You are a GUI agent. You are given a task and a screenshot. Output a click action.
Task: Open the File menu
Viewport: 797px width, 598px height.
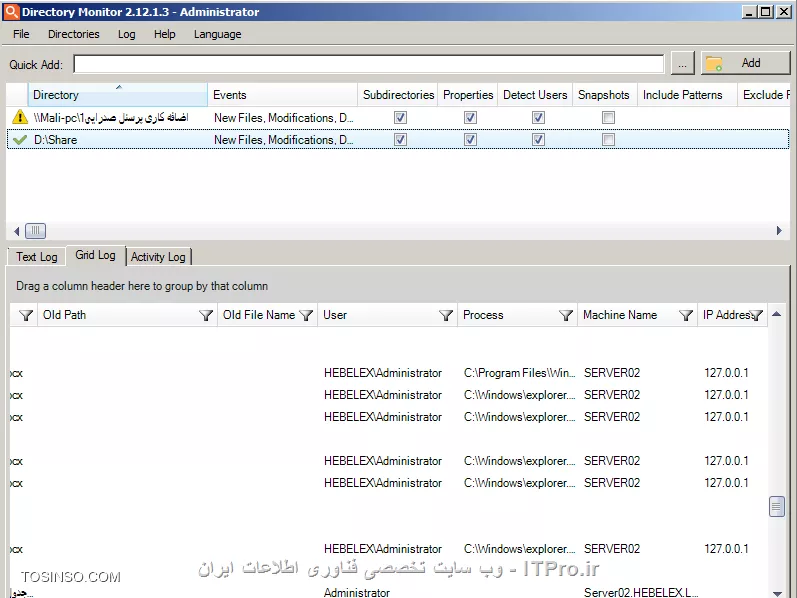[21, 34]
